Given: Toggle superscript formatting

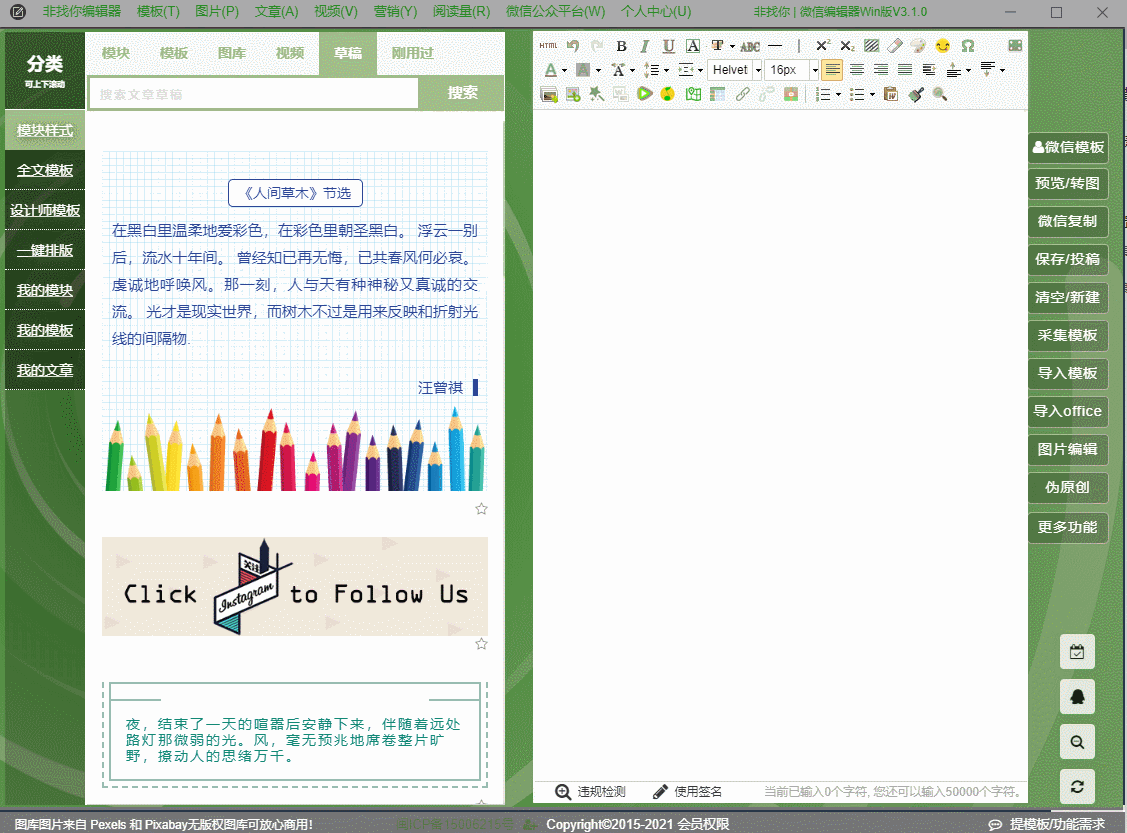Looking at the screenshot, I should 823,46.
